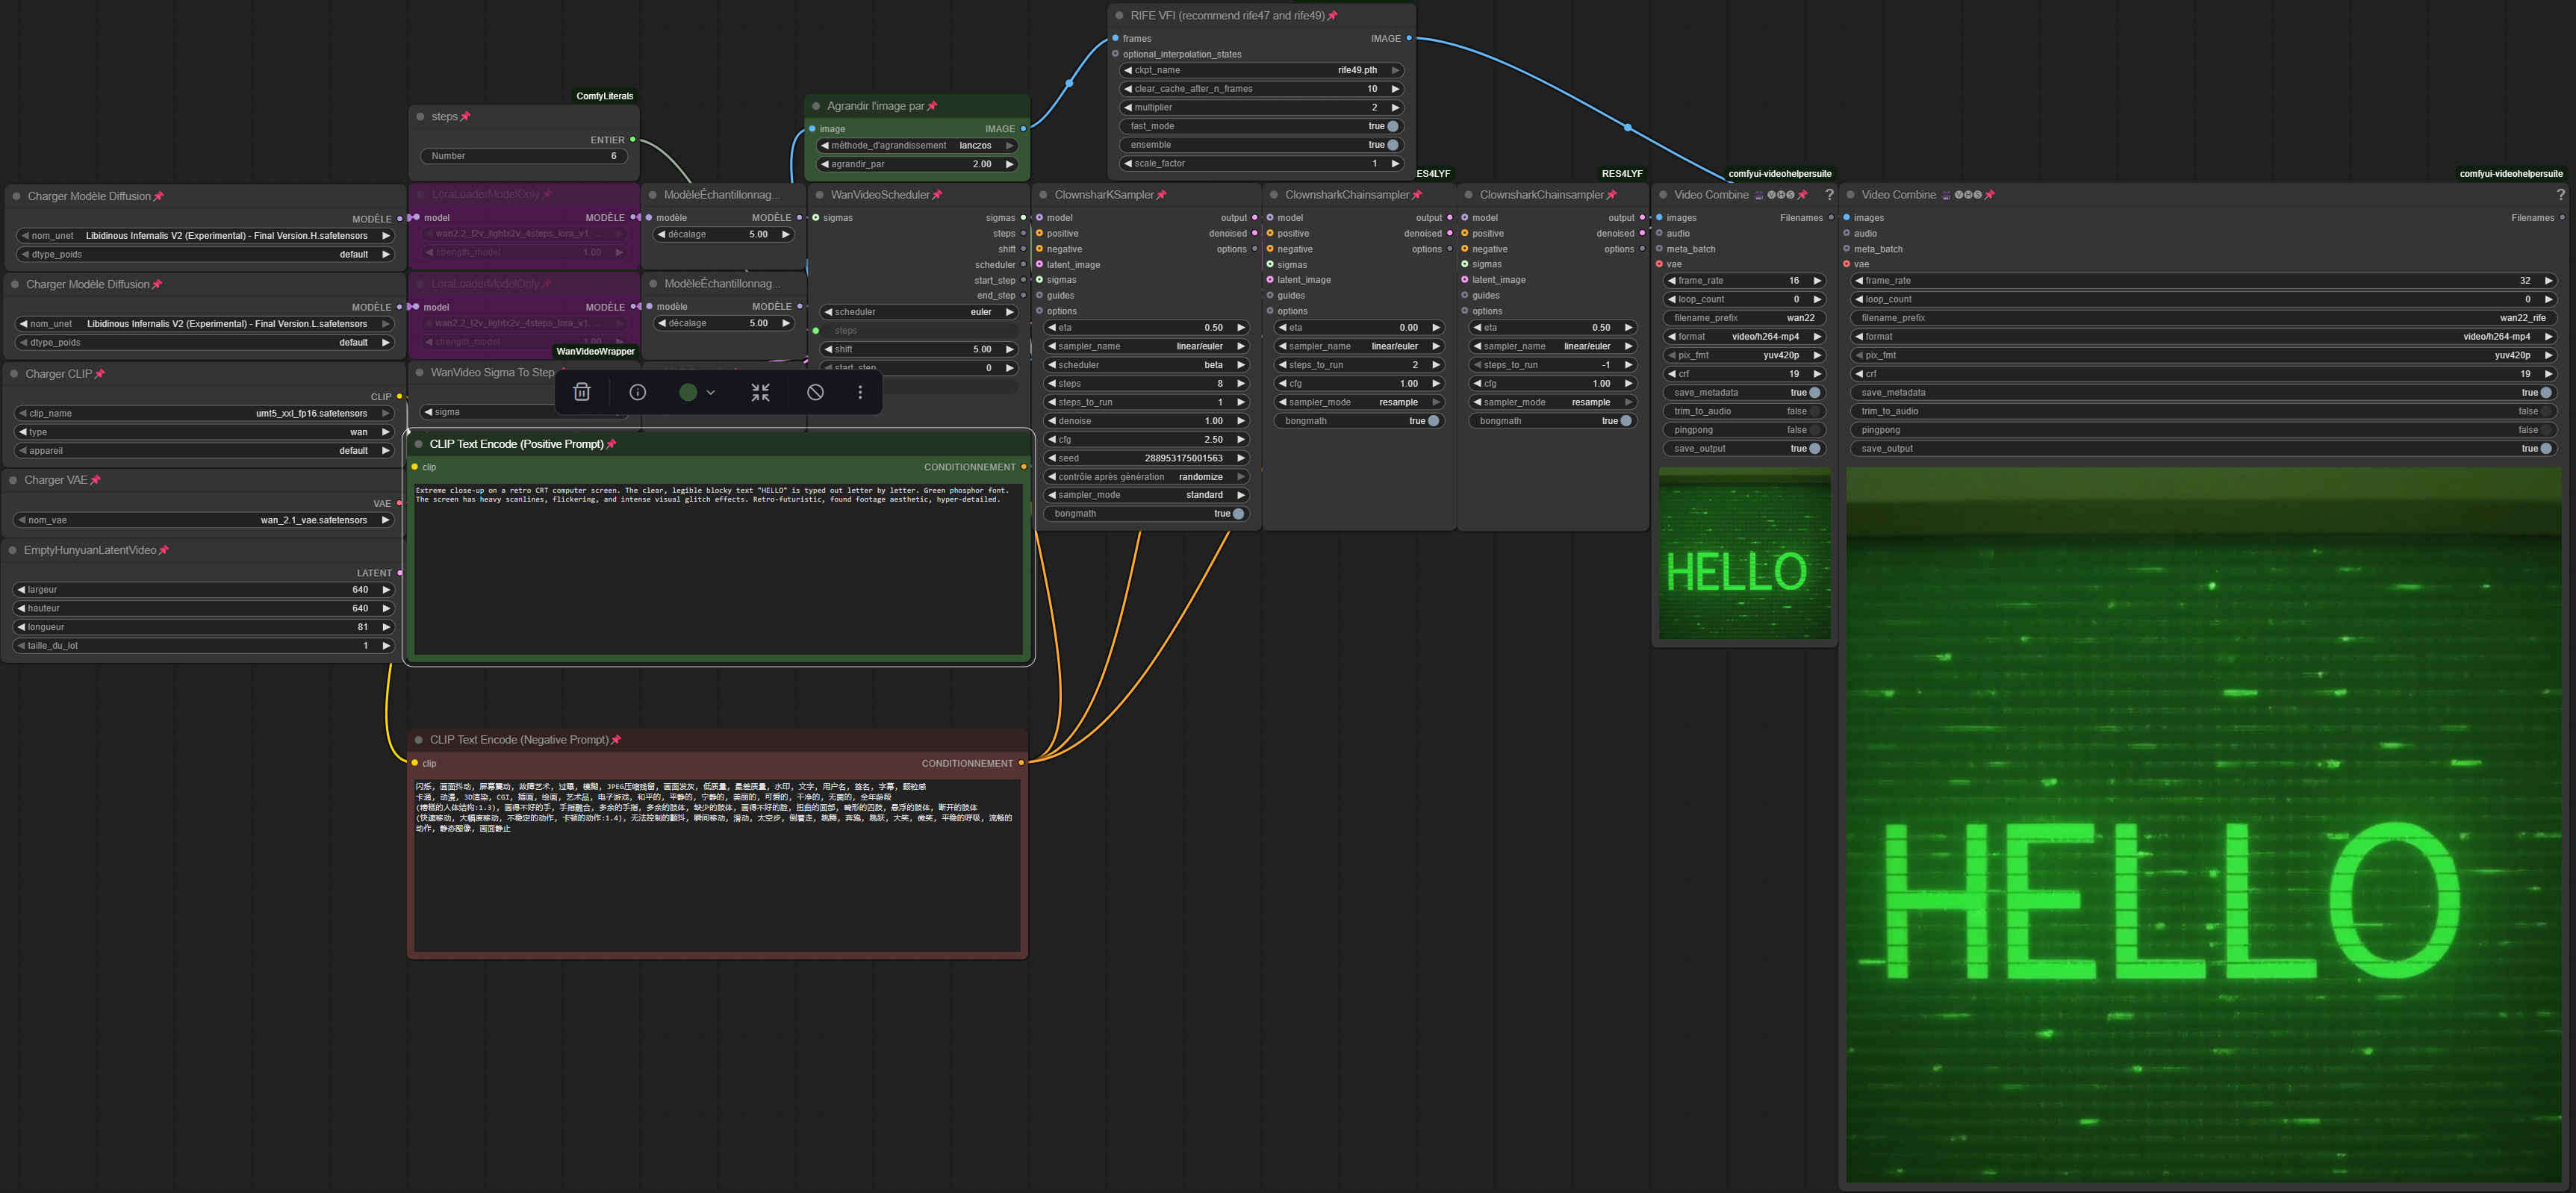Click the pin icon on ClownsharKSampler title

tap(1161, 195)
